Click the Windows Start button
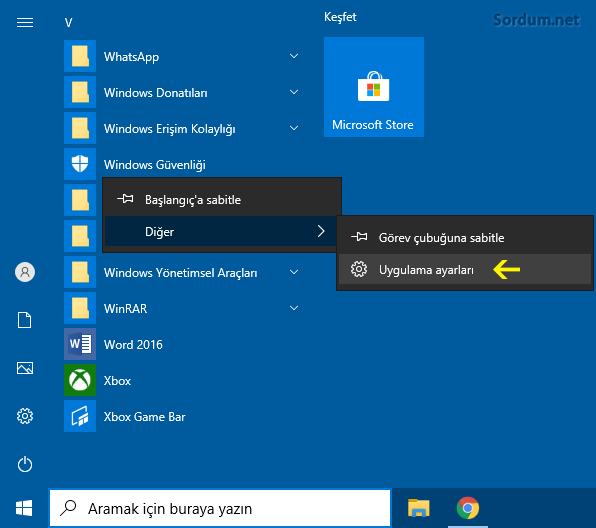The width and height of the screenshot is (596, 528). coord(24,508)
